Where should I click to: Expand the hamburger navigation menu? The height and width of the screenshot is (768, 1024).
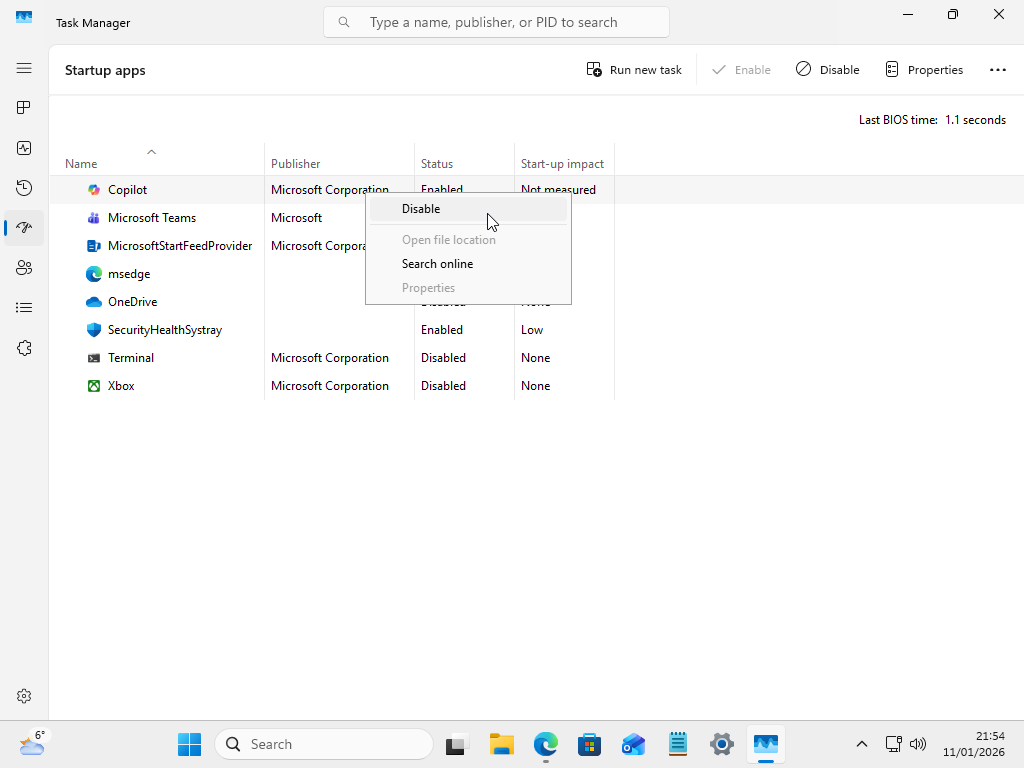(x=24, y=68)
